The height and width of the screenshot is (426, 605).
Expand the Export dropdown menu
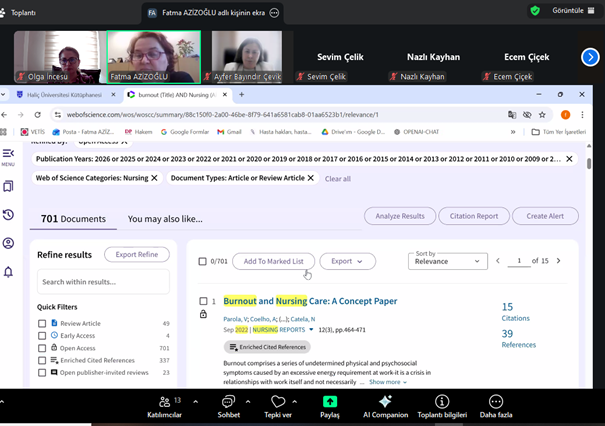pos(347,261)
